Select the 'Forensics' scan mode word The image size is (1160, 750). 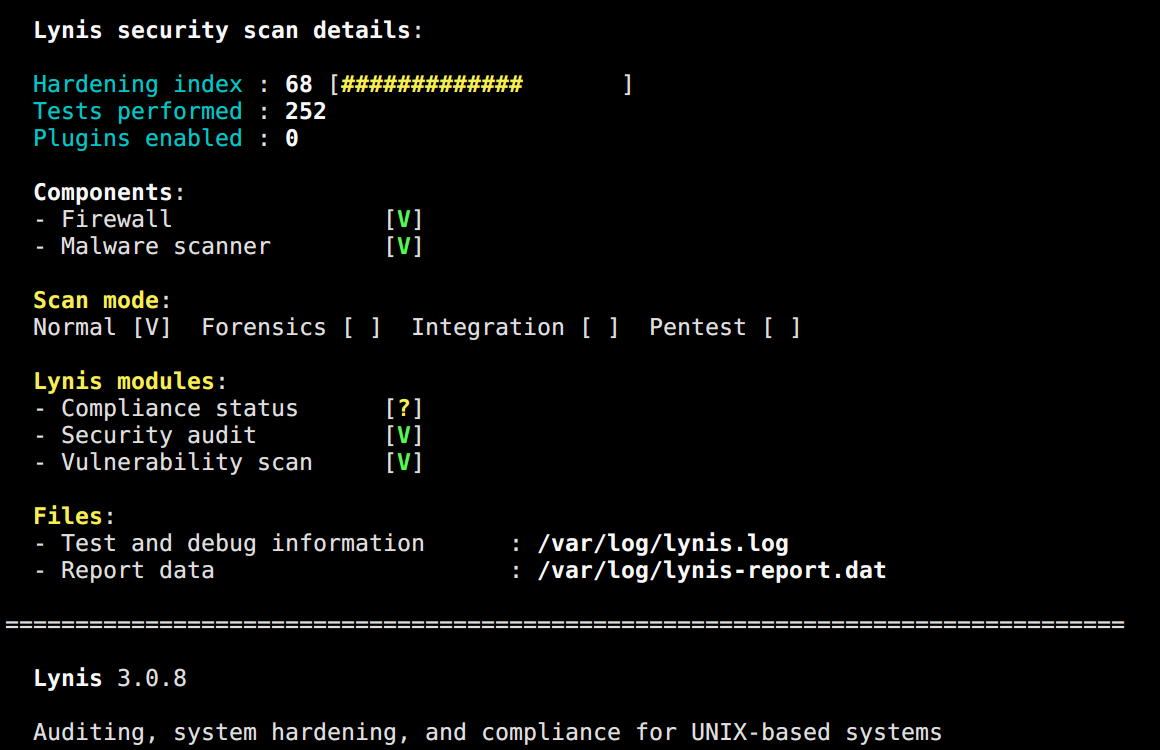pos(264,328)
